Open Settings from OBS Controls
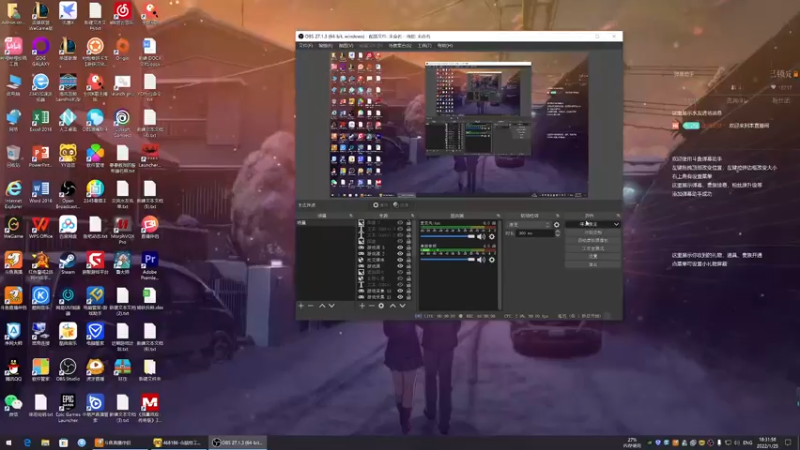The width and height of the screenshot is (800, 450). (x=593, y=257)
